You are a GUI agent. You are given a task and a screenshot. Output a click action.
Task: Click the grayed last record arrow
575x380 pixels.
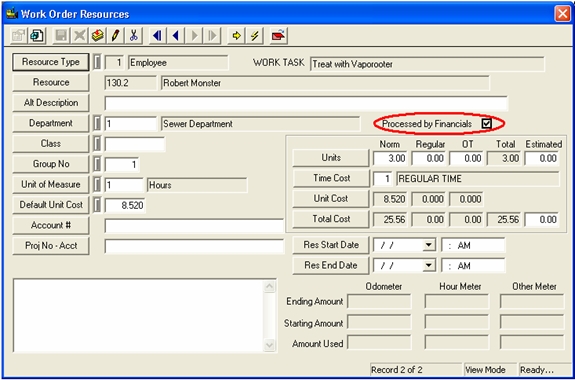213,36
